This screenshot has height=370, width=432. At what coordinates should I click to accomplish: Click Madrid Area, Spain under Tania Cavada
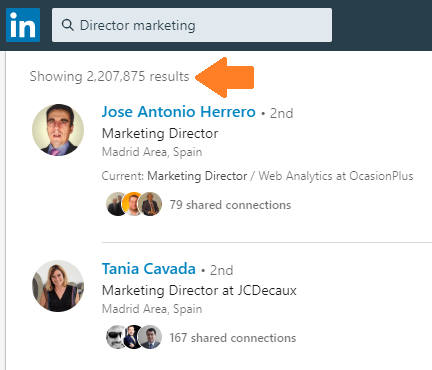pyautogui.click(x=152, y=309)
